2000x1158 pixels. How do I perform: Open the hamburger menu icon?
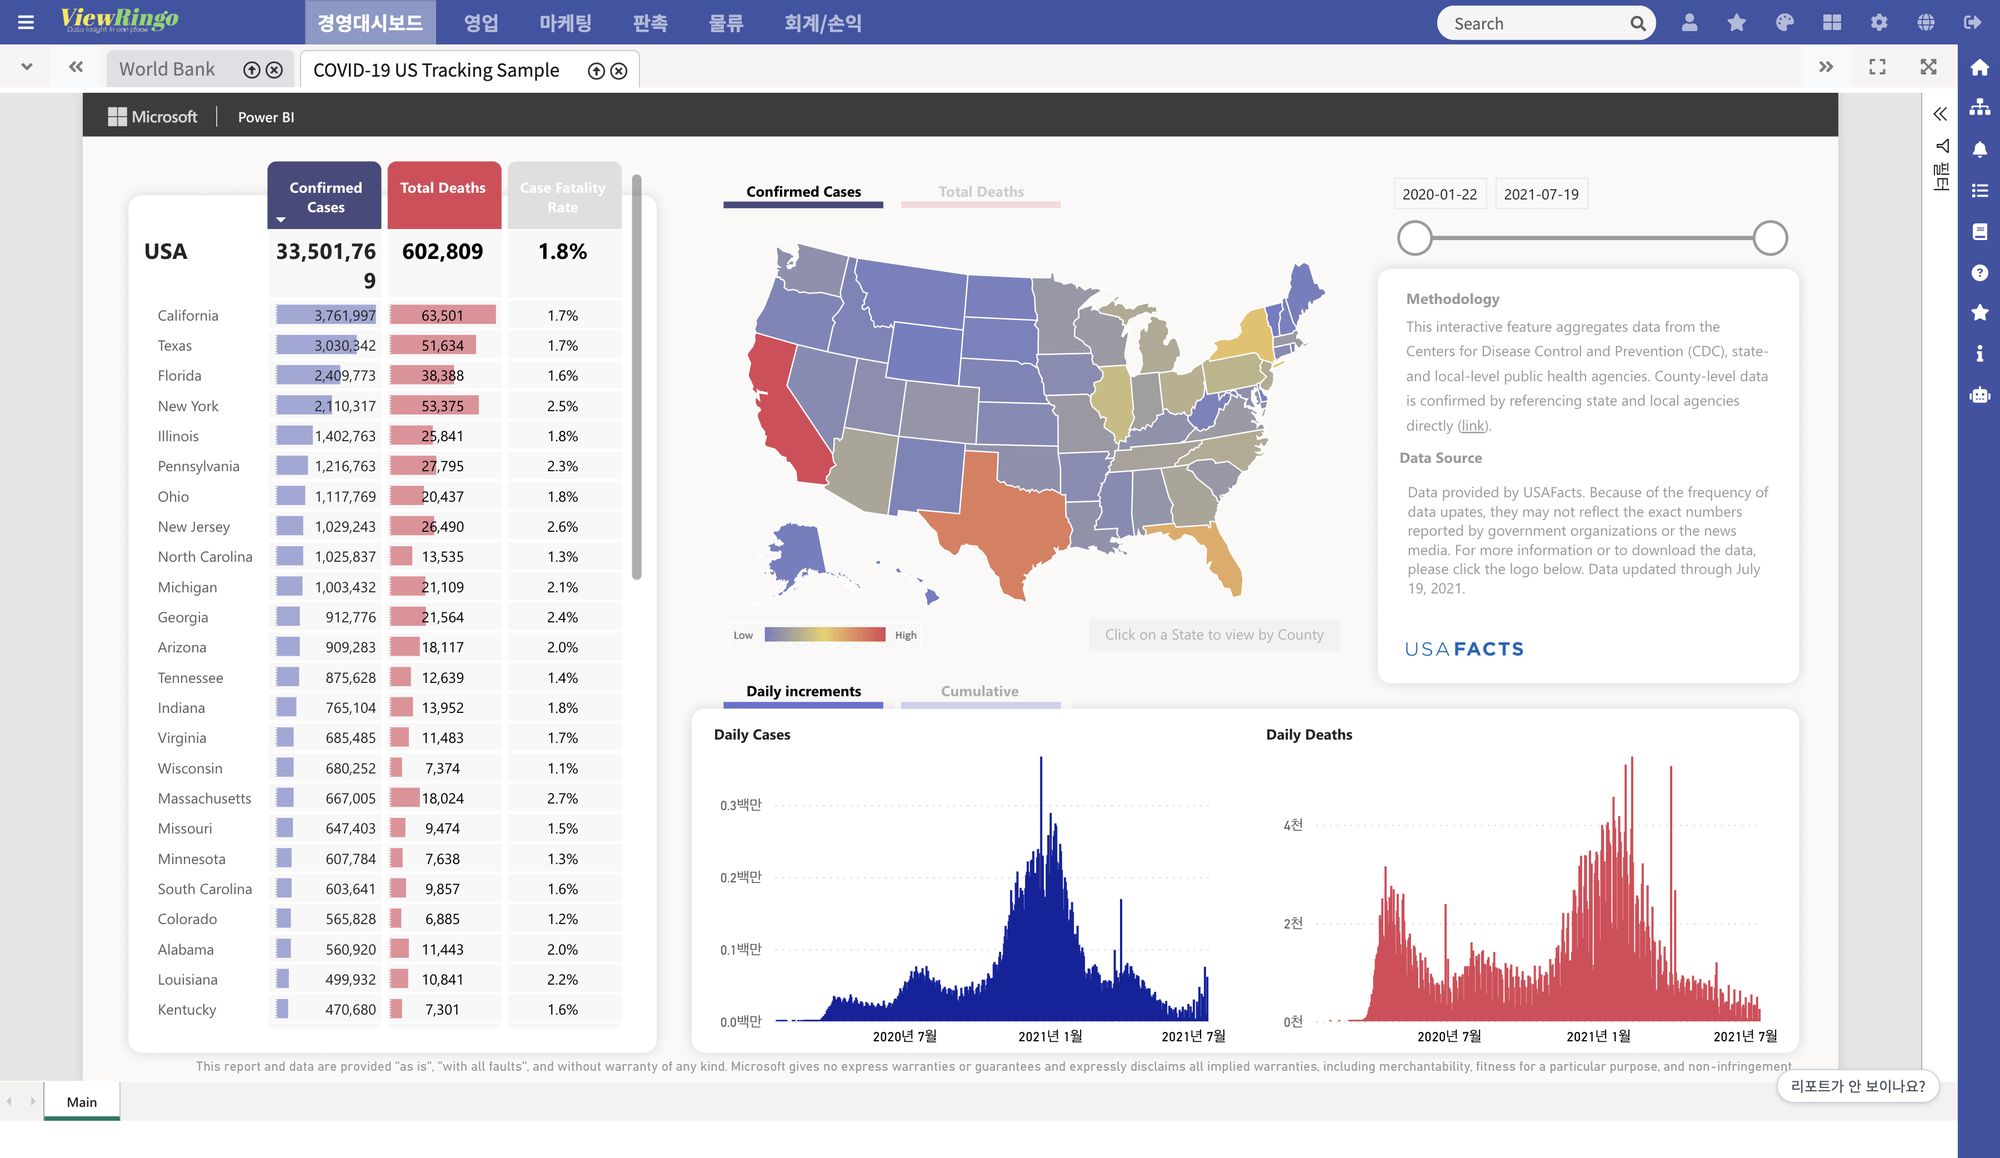click(26, 22)
